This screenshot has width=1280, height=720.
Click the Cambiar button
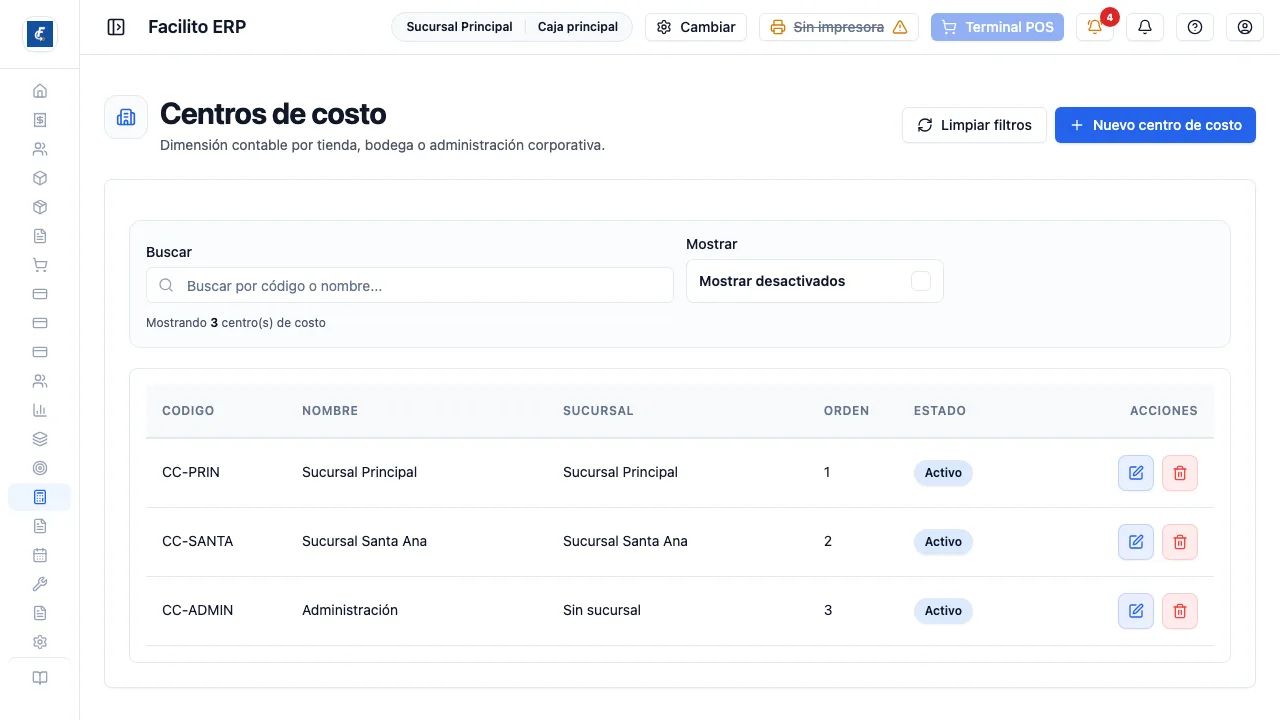point(696,27)
